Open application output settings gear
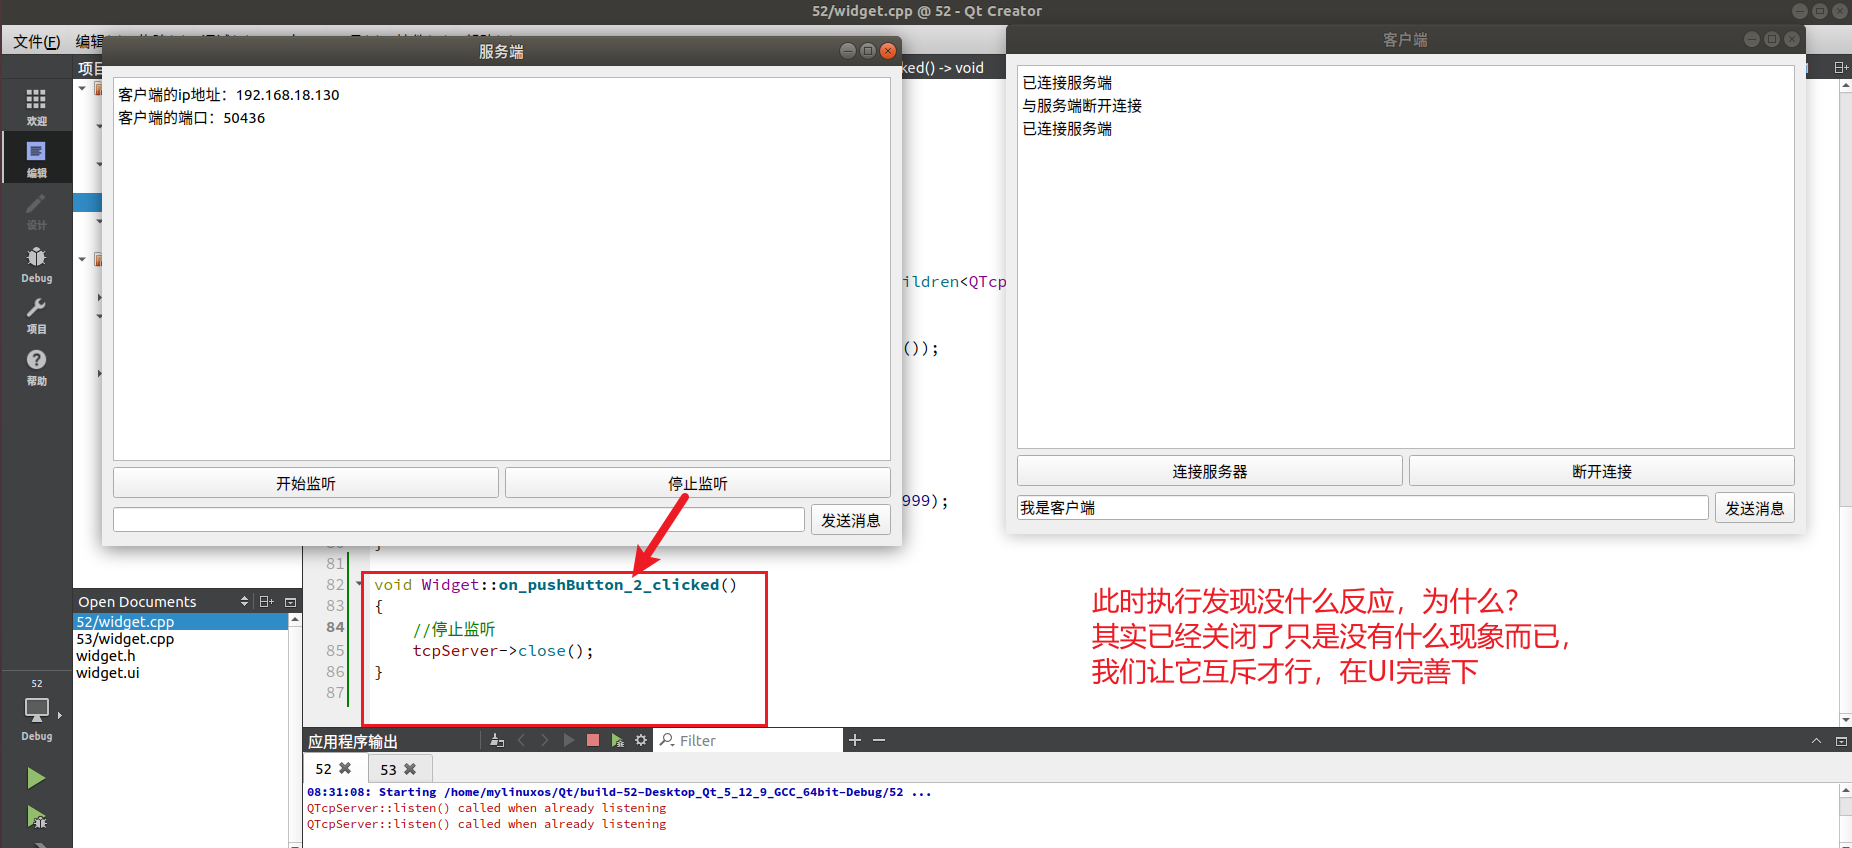Screen dimensions: 1852x848 (x=641, y=740)
